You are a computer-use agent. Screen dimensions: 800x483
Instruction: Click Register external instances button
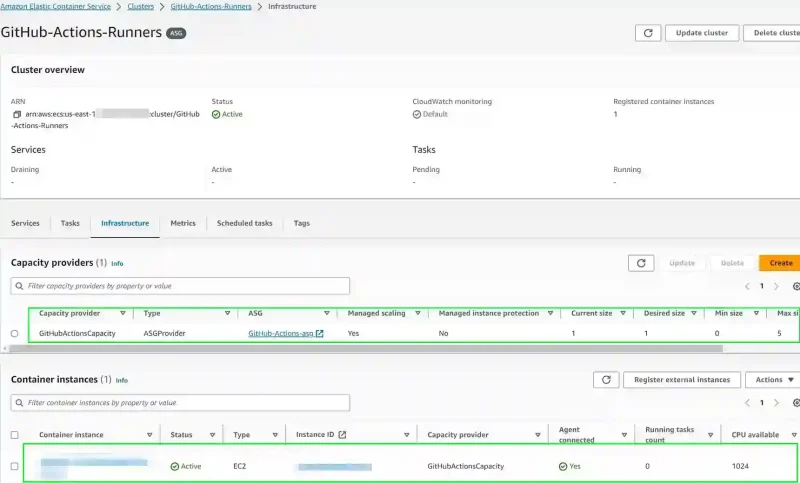[x=682, y=379]
